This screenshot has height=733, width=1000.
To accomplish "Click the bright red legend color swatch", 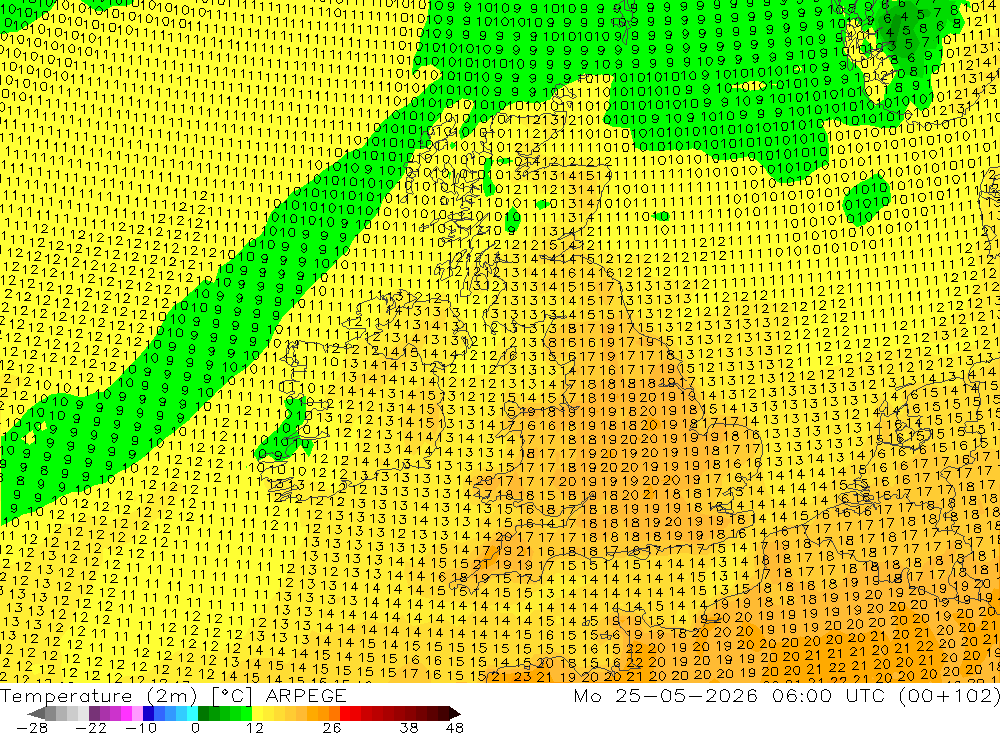I will click(345, 713).
